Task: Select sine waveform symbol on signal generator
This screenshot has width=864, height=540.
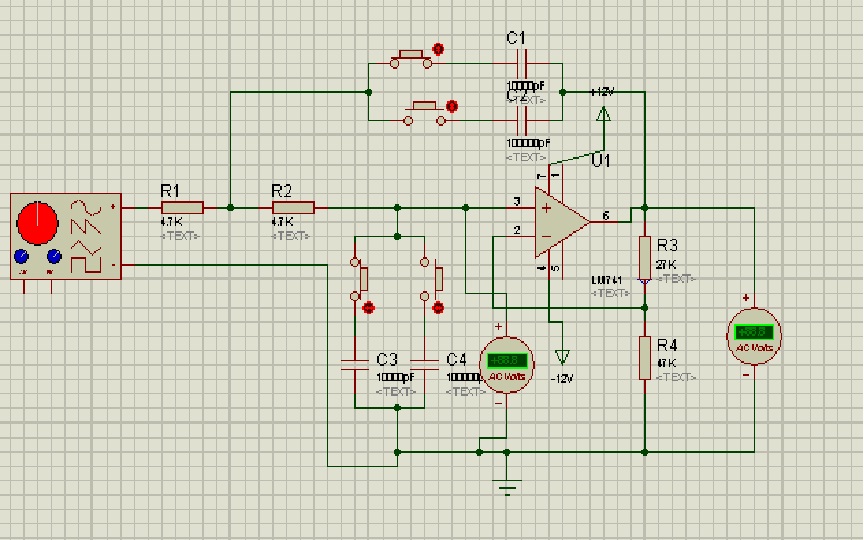Action: click(85, 208)
